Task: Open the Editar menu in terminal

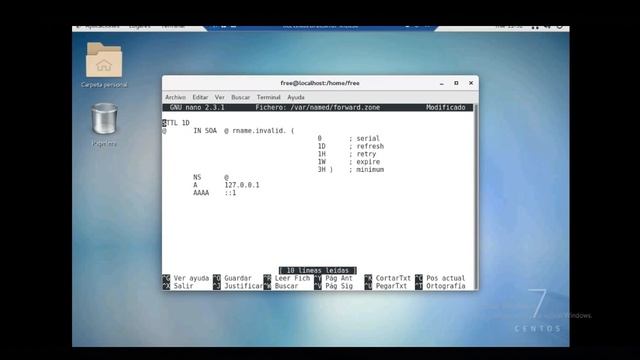Action: [x=200, y=97]
